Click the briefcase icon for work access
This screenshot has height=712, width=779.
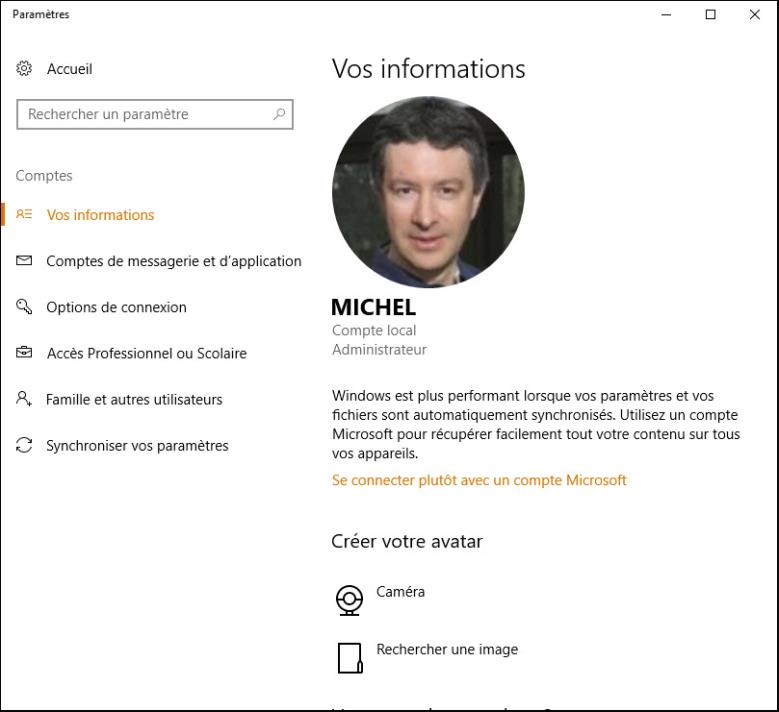coord(25,353)
